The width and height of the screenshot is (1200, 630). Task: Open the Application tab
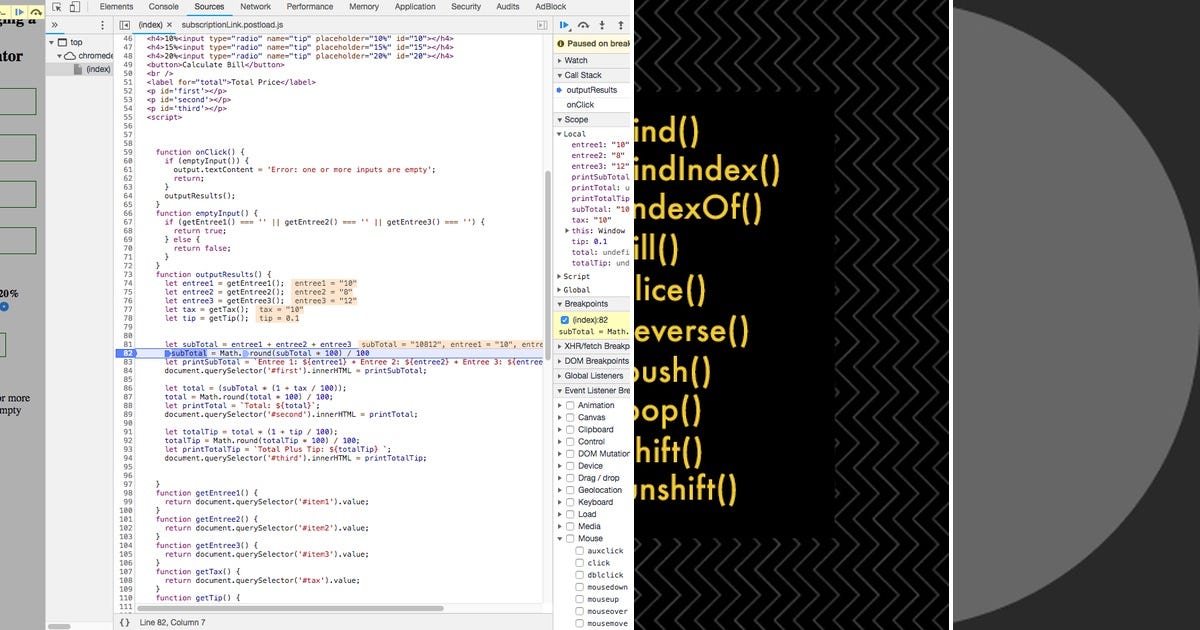[415, 6]
